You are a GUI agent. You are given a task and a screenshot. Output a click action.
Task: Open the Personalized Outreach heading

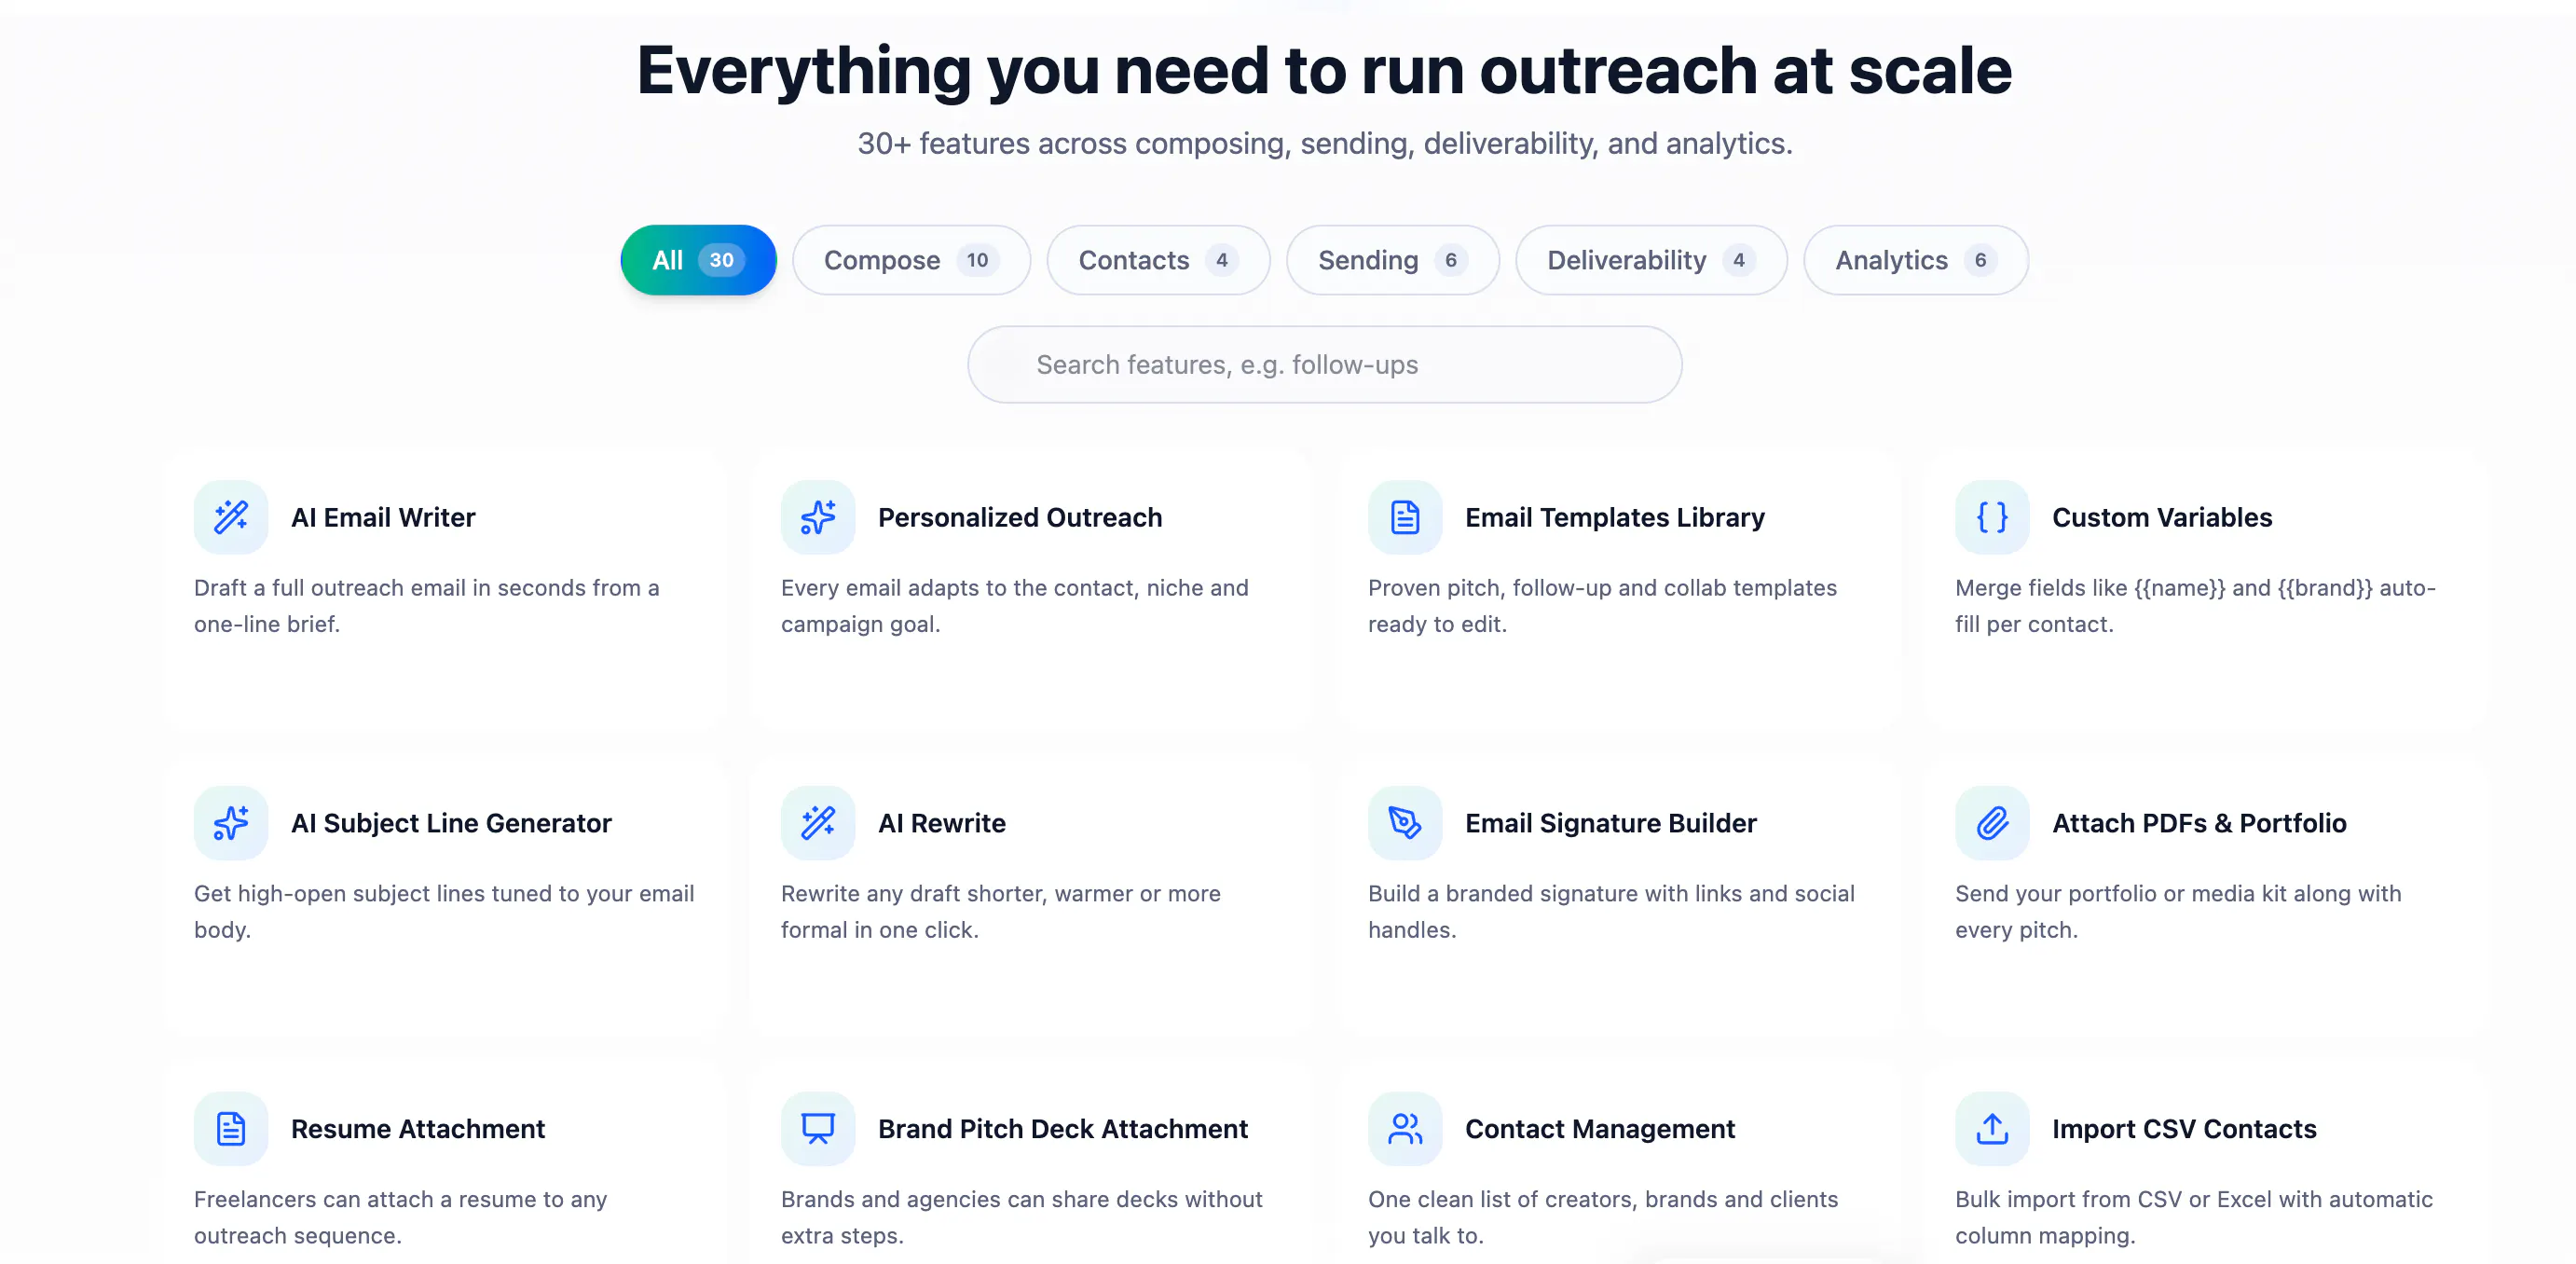[1020, 517]
